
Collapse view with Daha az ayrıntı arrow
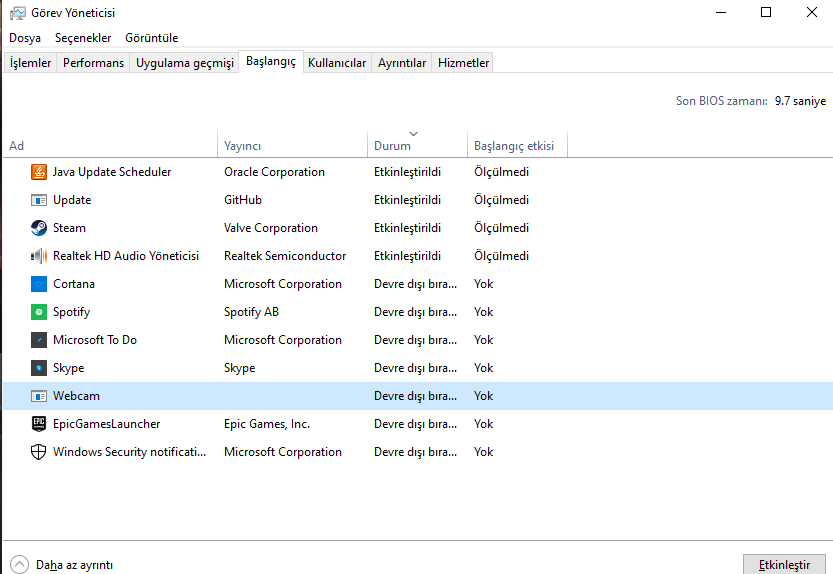point(20,564)
